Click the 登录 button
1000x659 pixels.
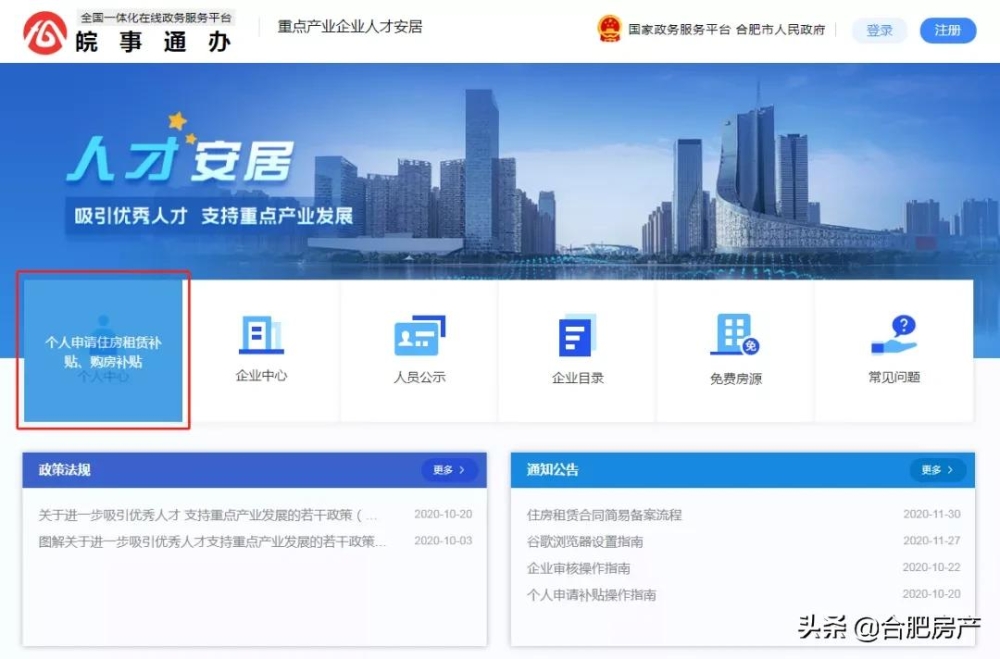[x=879, y=30]
